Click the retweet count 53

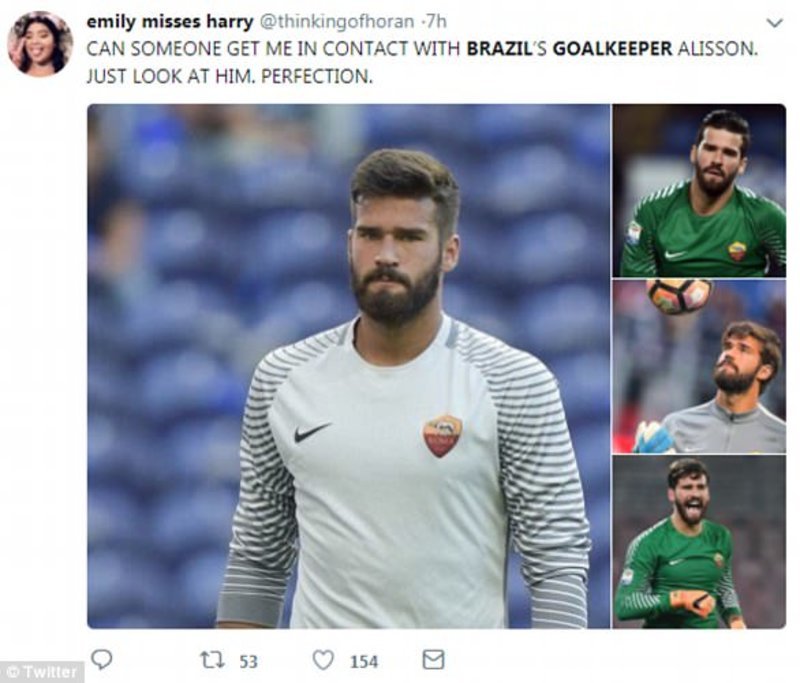click(x=248, y=661)
